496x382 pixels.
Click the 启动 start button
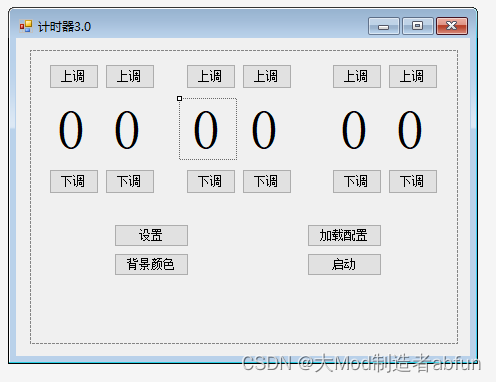[x=344, y=264]
